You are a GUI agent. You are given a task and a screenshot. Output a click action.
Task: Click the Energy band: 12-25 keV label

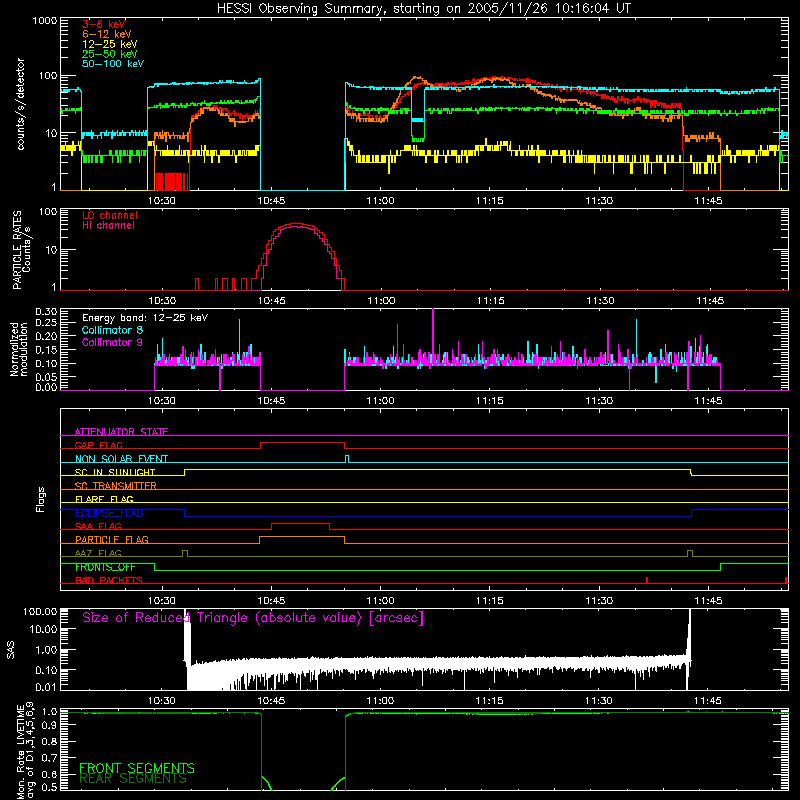click(x=145, y=318)
